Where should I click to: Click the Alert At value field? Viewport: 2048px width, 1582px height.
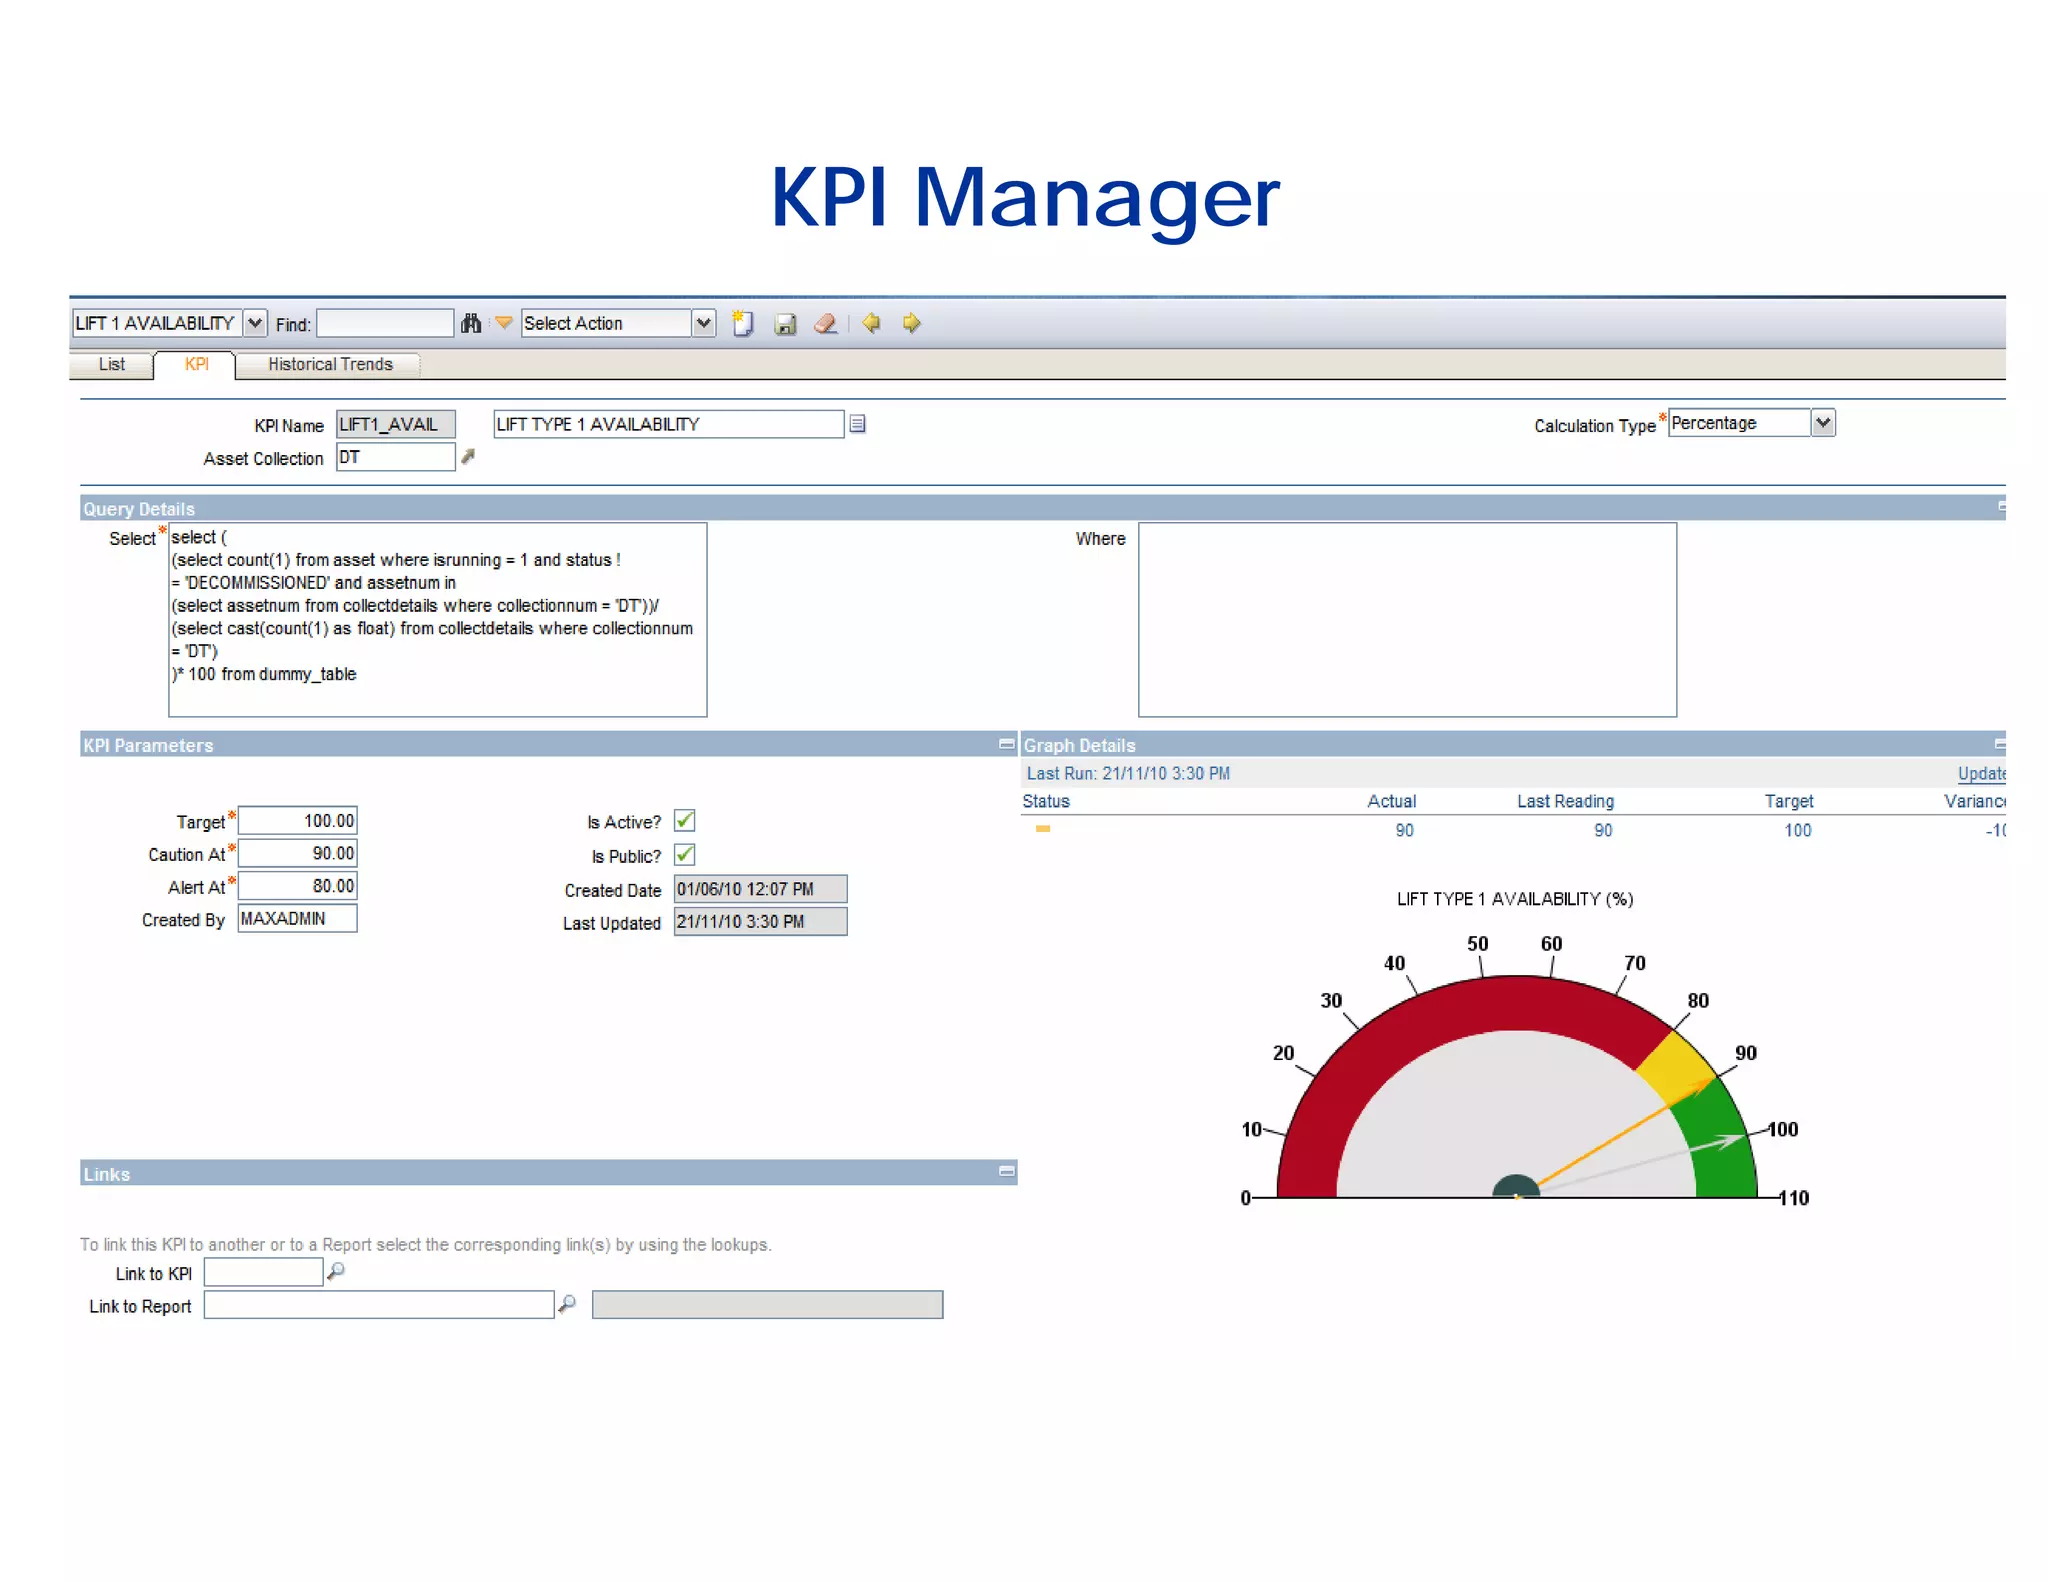[x=297, y=886]
